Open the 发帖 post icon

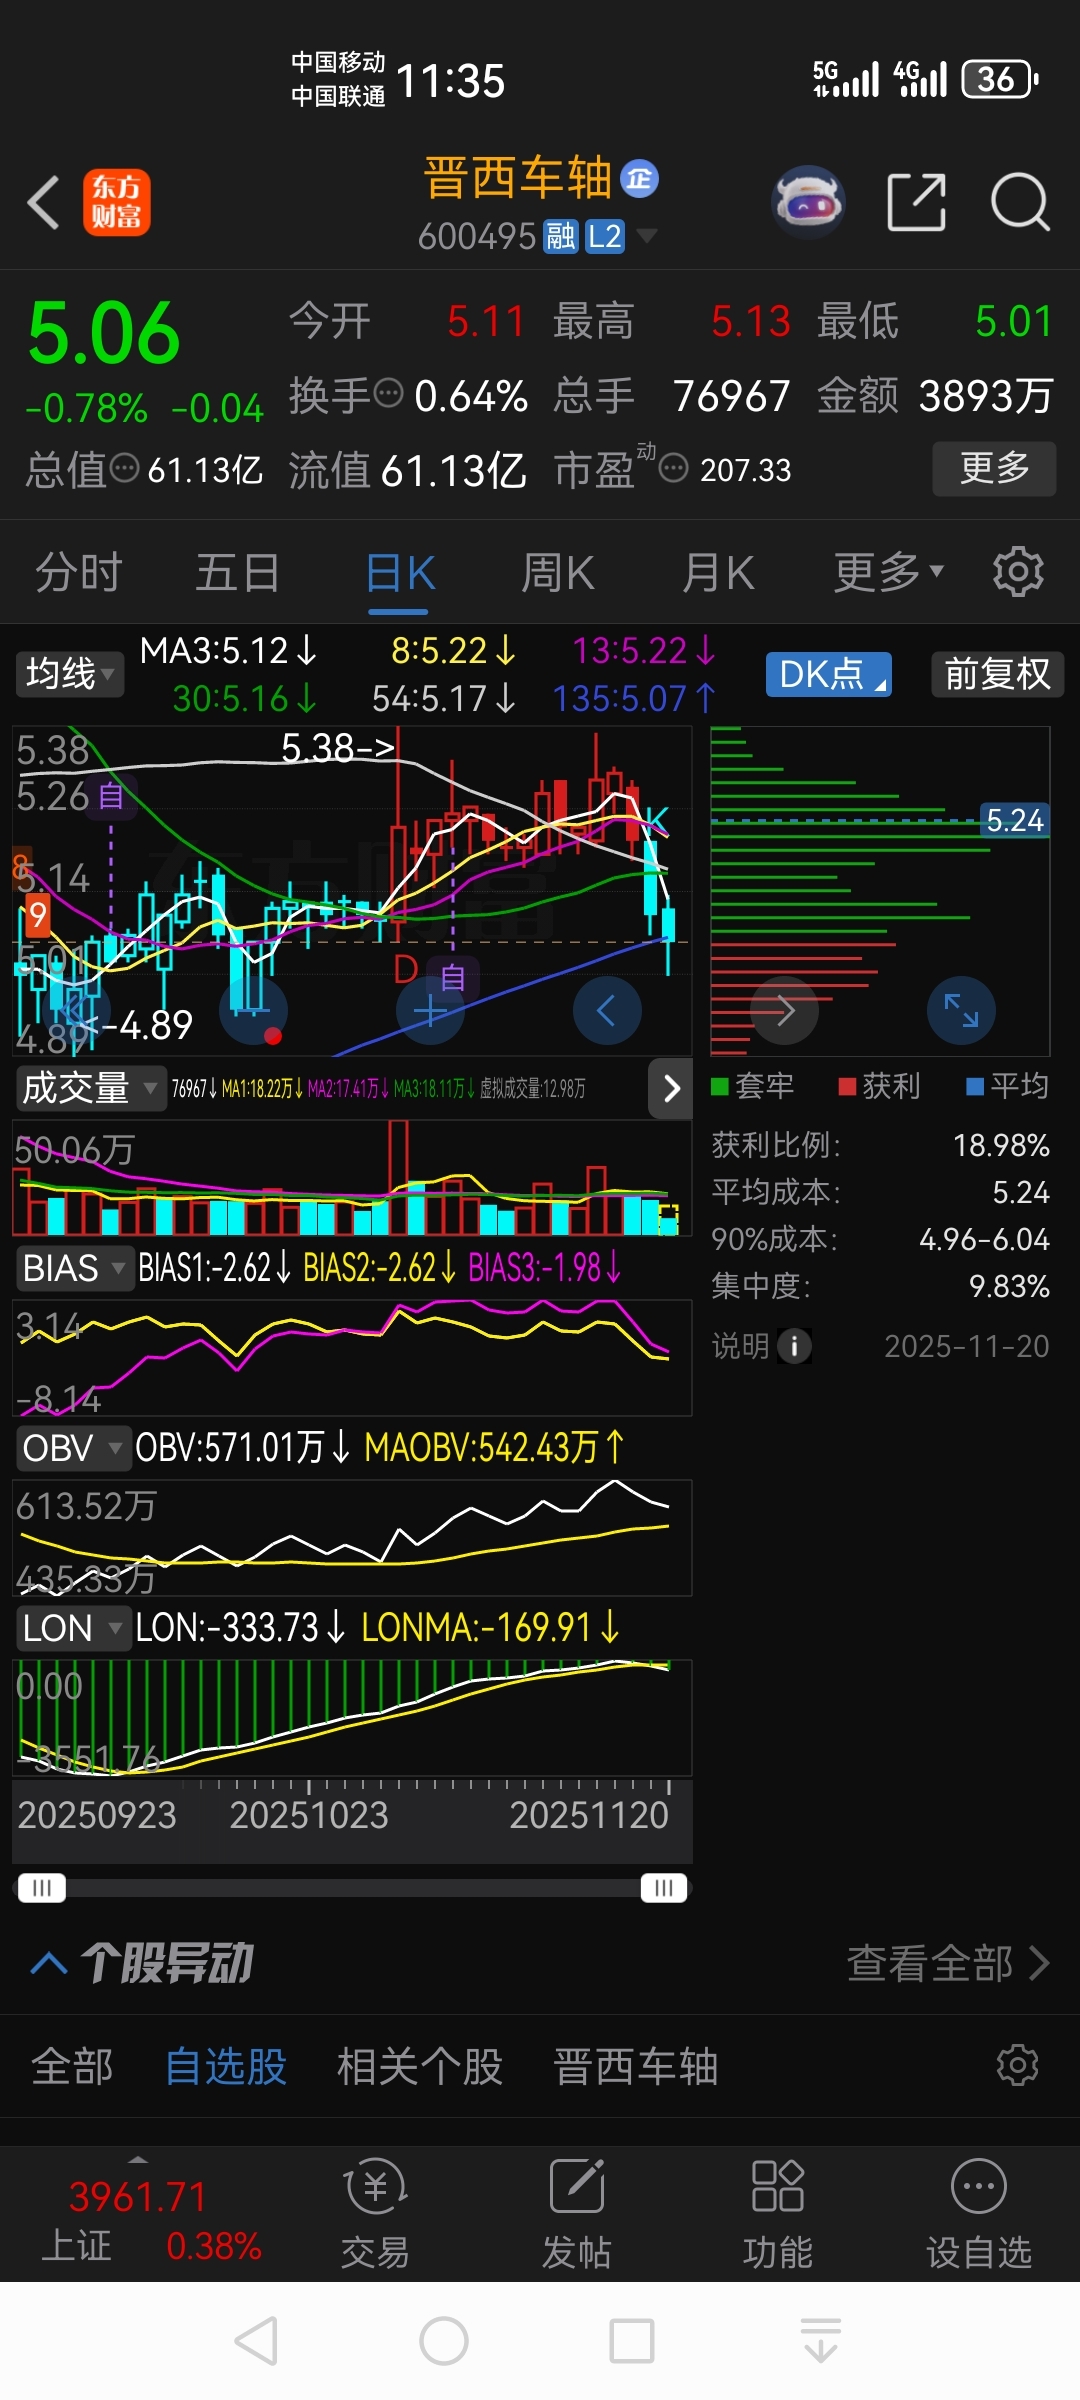[x=576, y=2214]
